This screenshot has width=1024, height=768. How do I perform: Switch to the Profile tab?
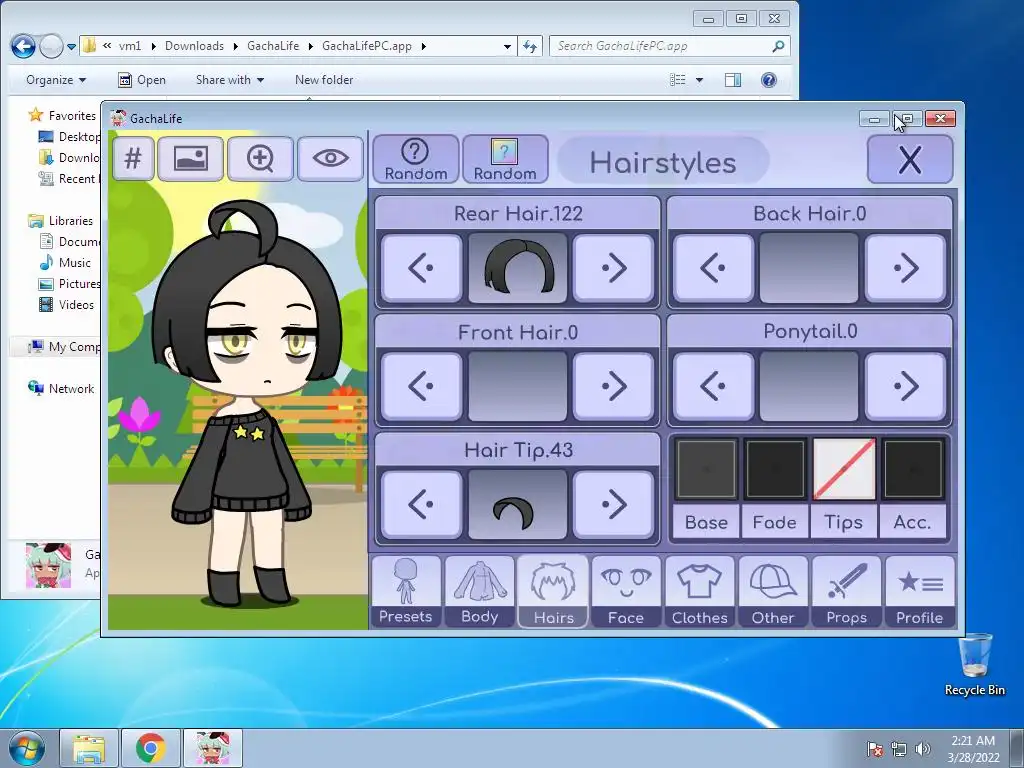point(920,592)
